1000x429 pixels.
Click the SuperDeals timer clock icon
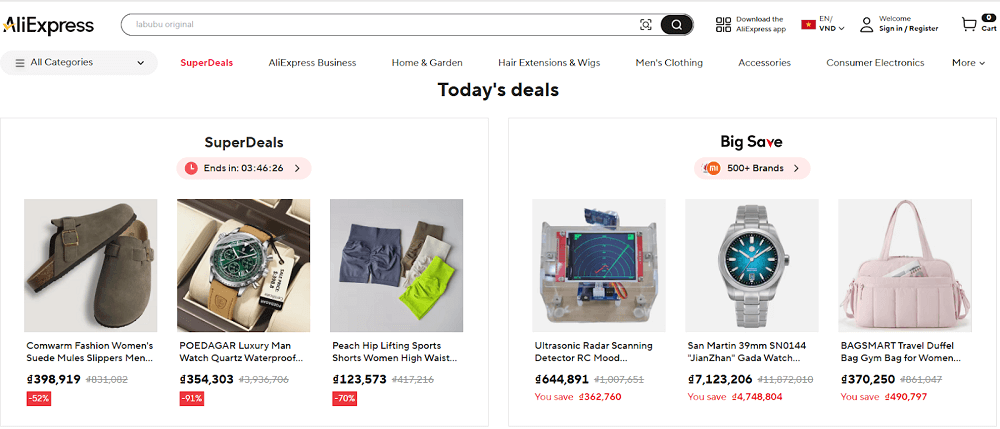(x=190, y=168)
